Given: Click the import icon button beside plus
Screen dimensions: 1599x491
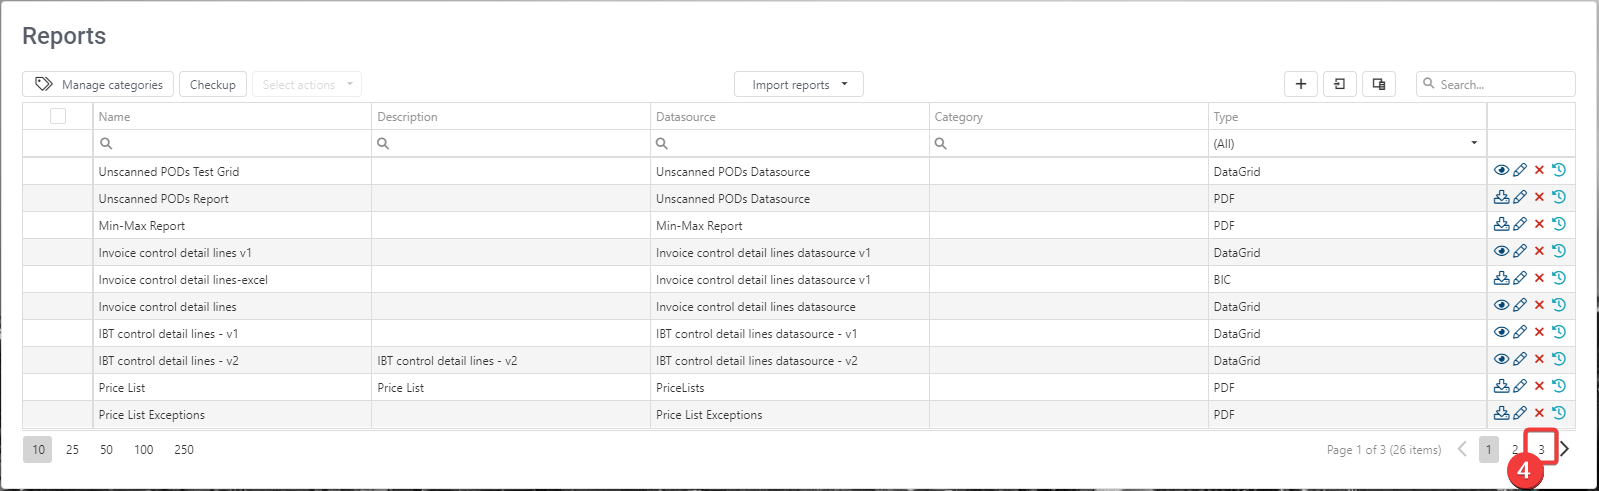Looking at the screenshot, I should pyautogui.click(x=1339, y=84).
